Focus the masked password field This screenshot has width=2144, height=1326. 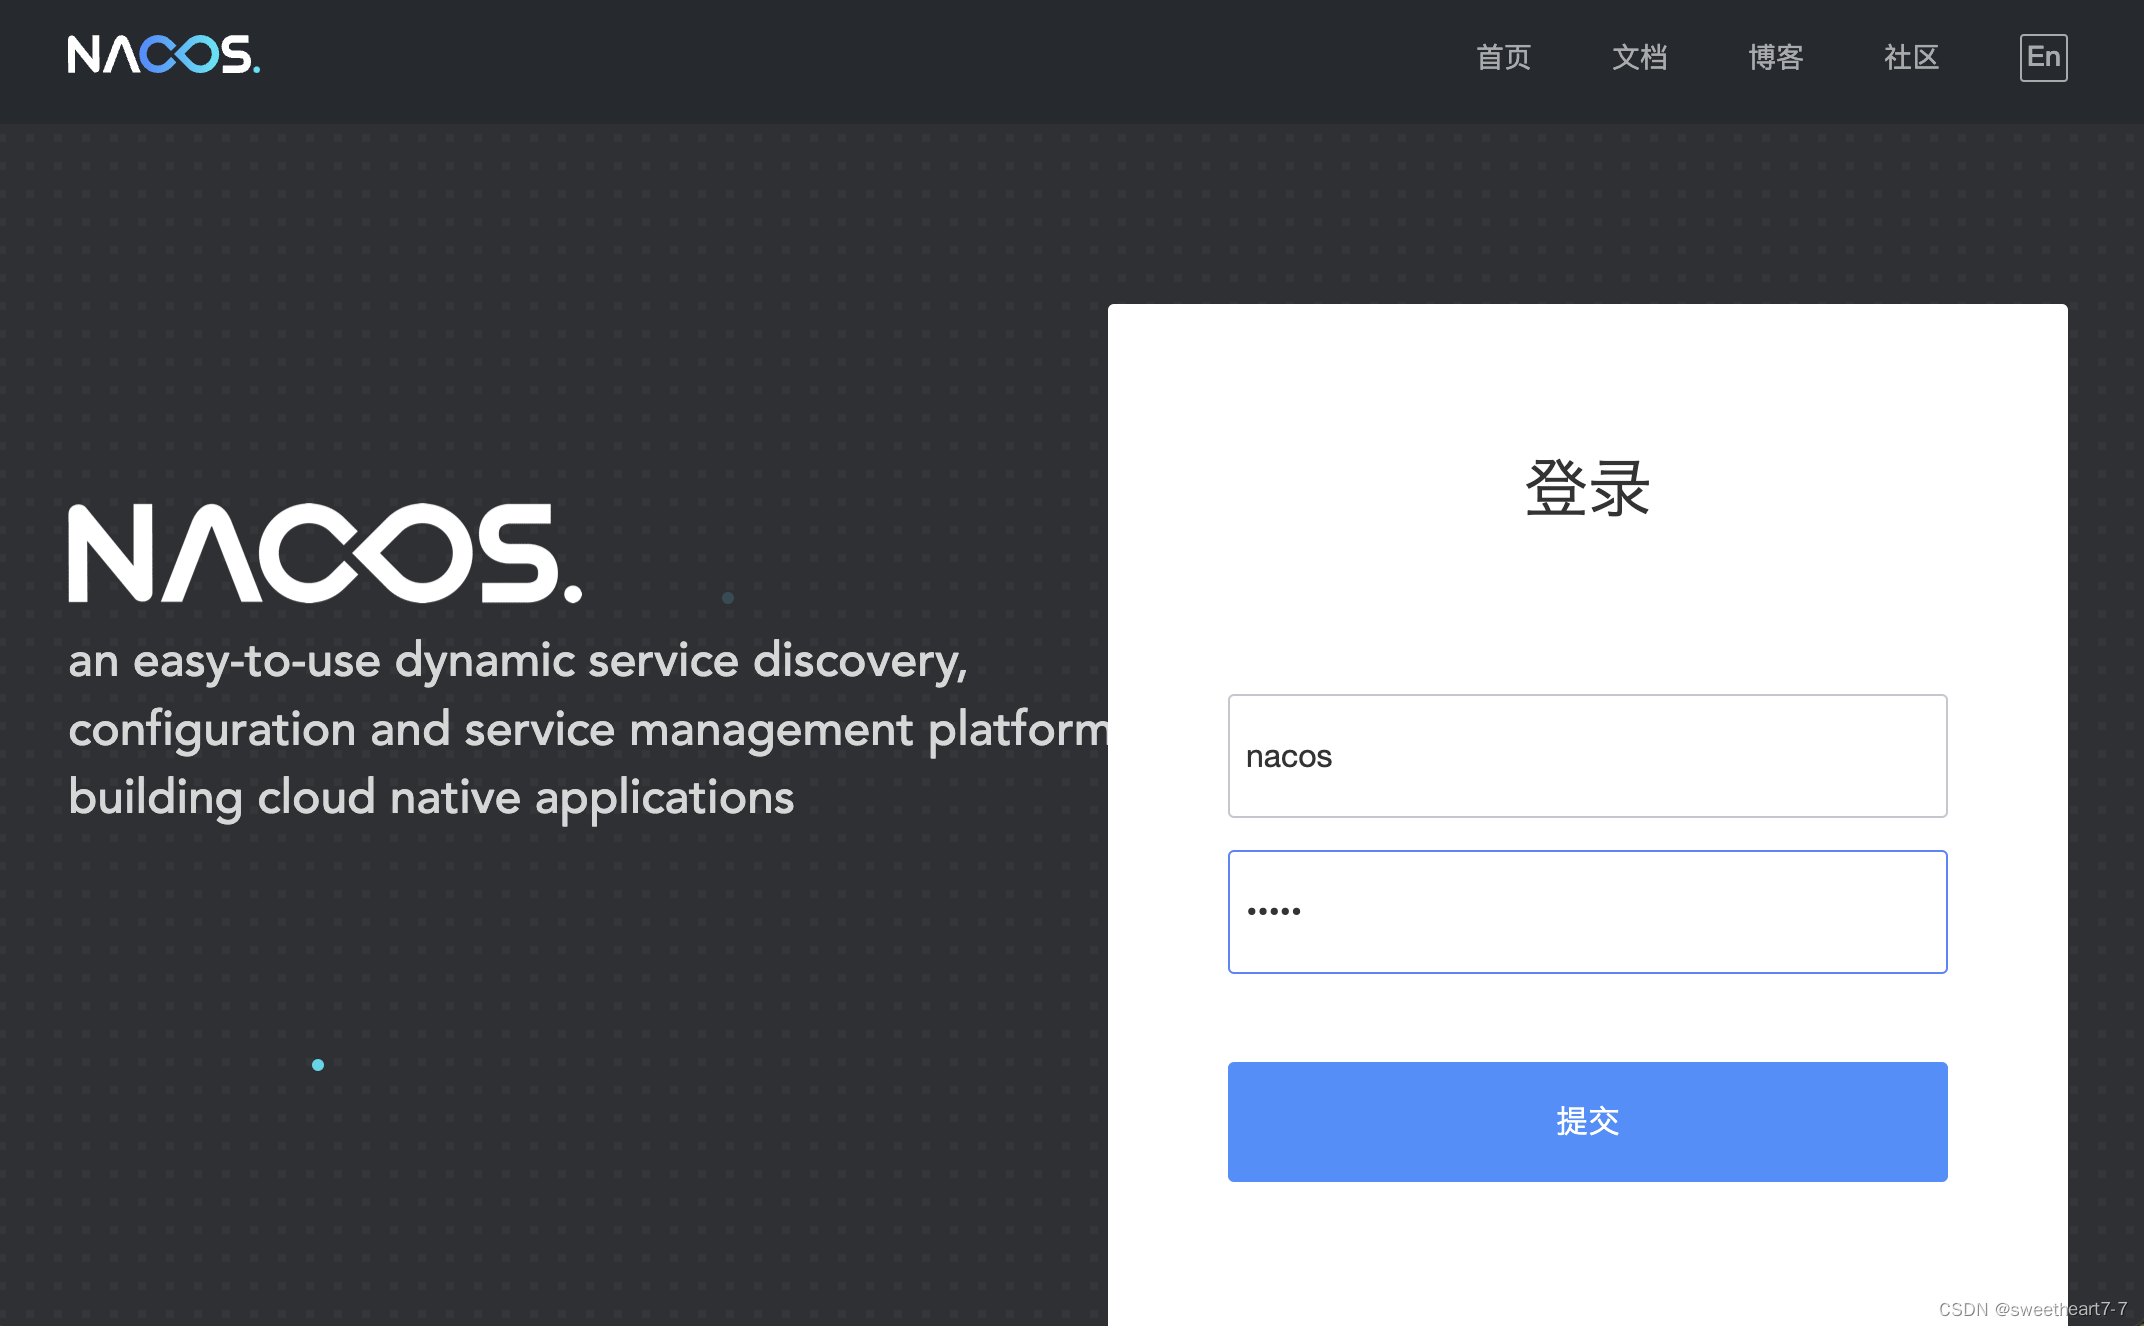click(x=1587, y=911)
